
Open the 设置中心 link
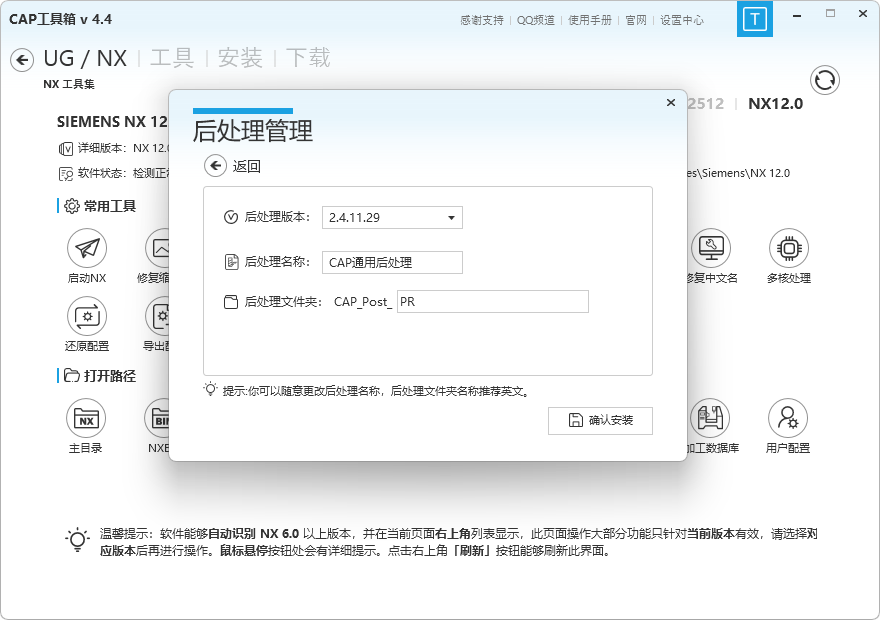coord(682,20)
